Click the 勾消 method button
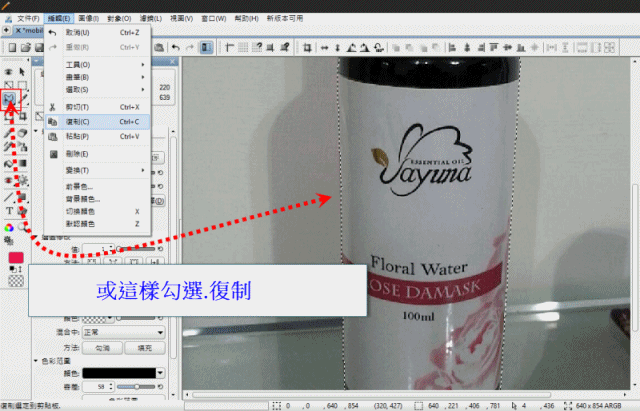The width and height of the screenshot is (640, 411). click(102, 348)
